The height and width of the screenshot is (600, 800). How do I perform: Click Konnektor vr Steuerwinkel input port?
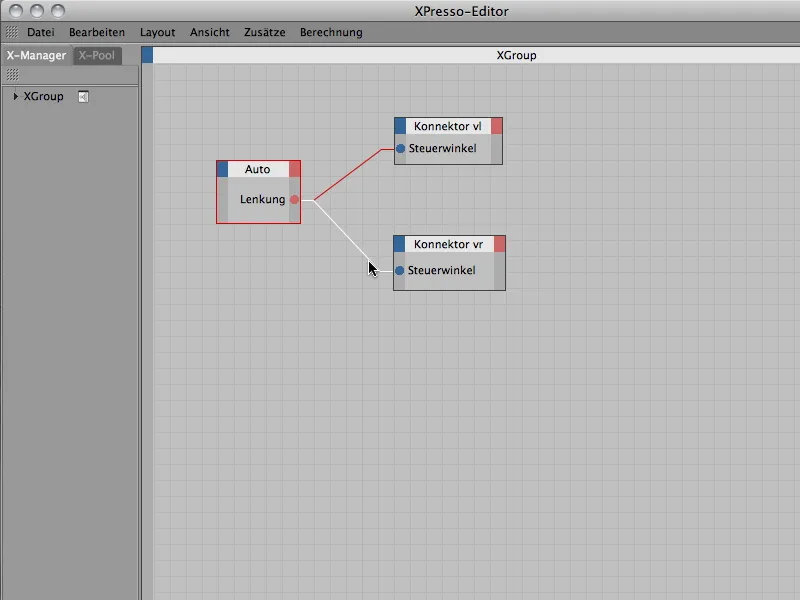point(399,270)
